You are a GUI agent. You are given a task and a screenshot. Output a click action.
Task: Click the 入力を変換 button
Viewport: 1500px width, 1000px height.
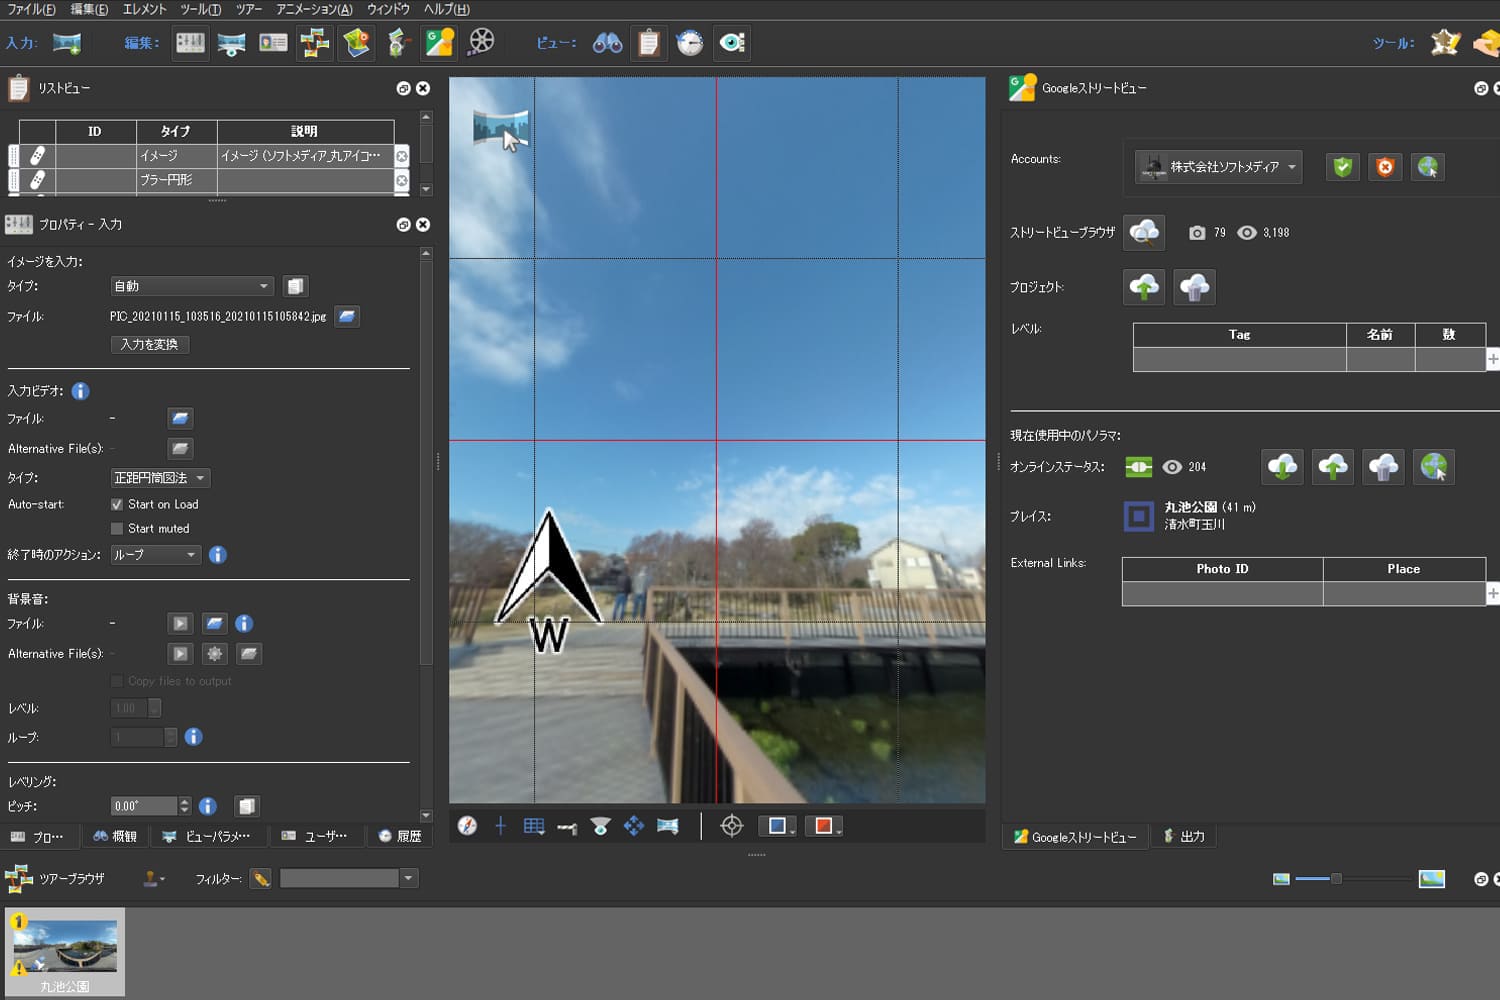pyautogui.click(x=149, y=344)
